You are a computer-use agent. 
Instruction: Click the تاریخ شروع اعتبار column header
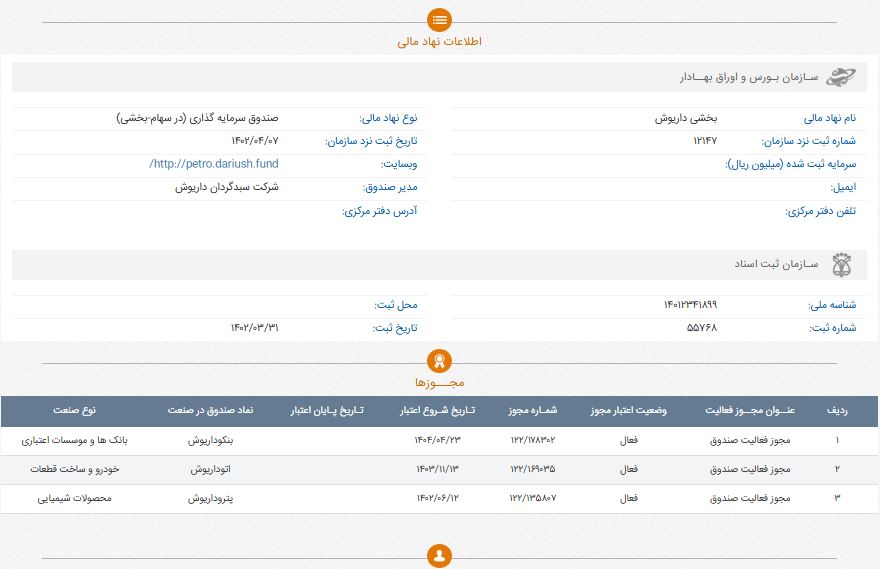437,411
